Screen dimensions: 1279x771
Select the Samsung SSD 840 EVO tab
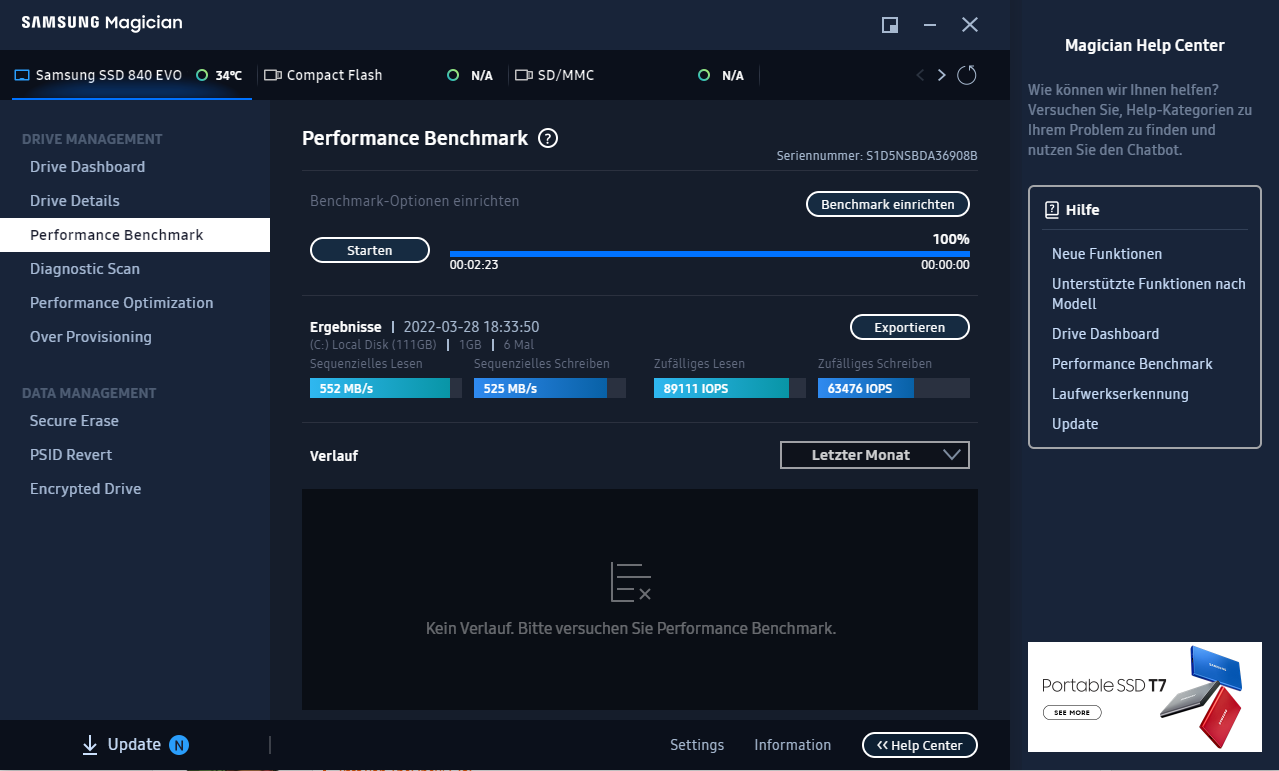131,75
